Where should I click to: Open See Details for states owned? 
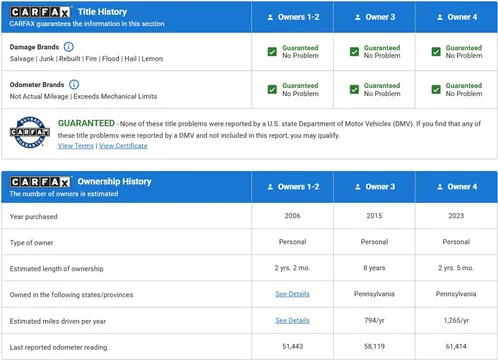click(292, 294)
